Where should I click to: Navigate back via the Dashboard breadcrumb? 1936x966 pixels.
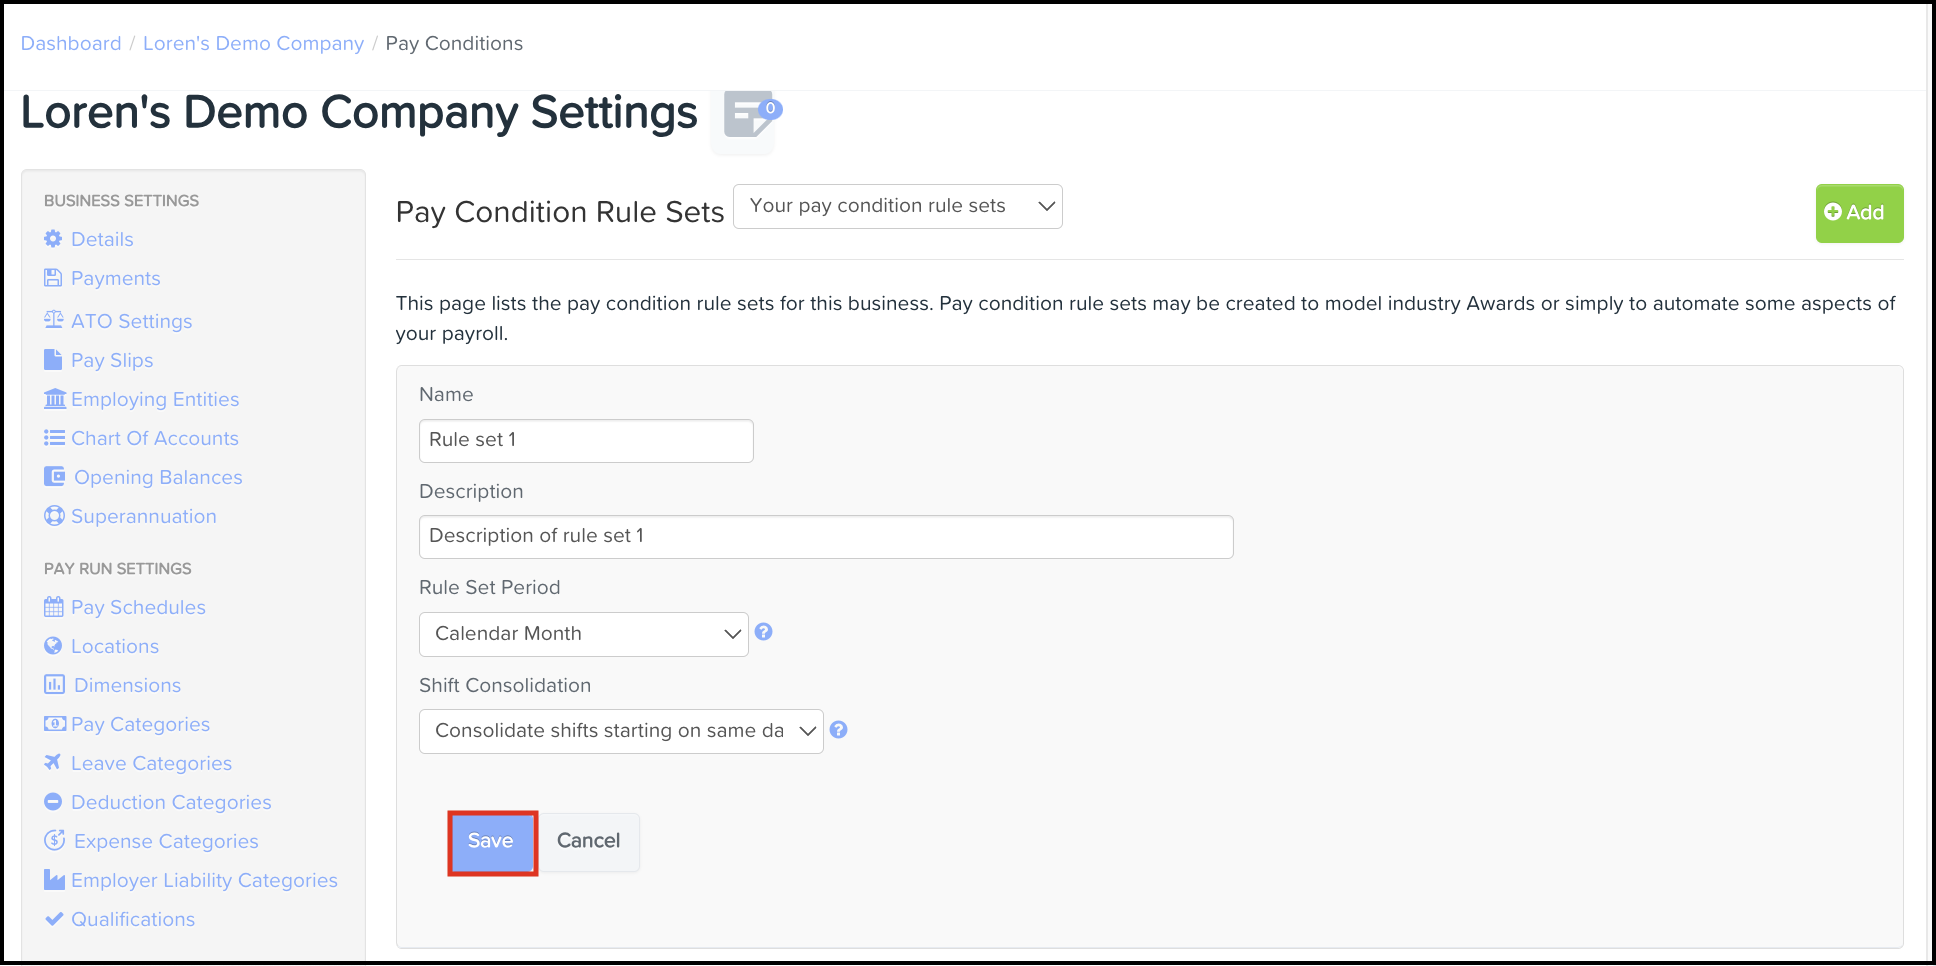(70, 43)
